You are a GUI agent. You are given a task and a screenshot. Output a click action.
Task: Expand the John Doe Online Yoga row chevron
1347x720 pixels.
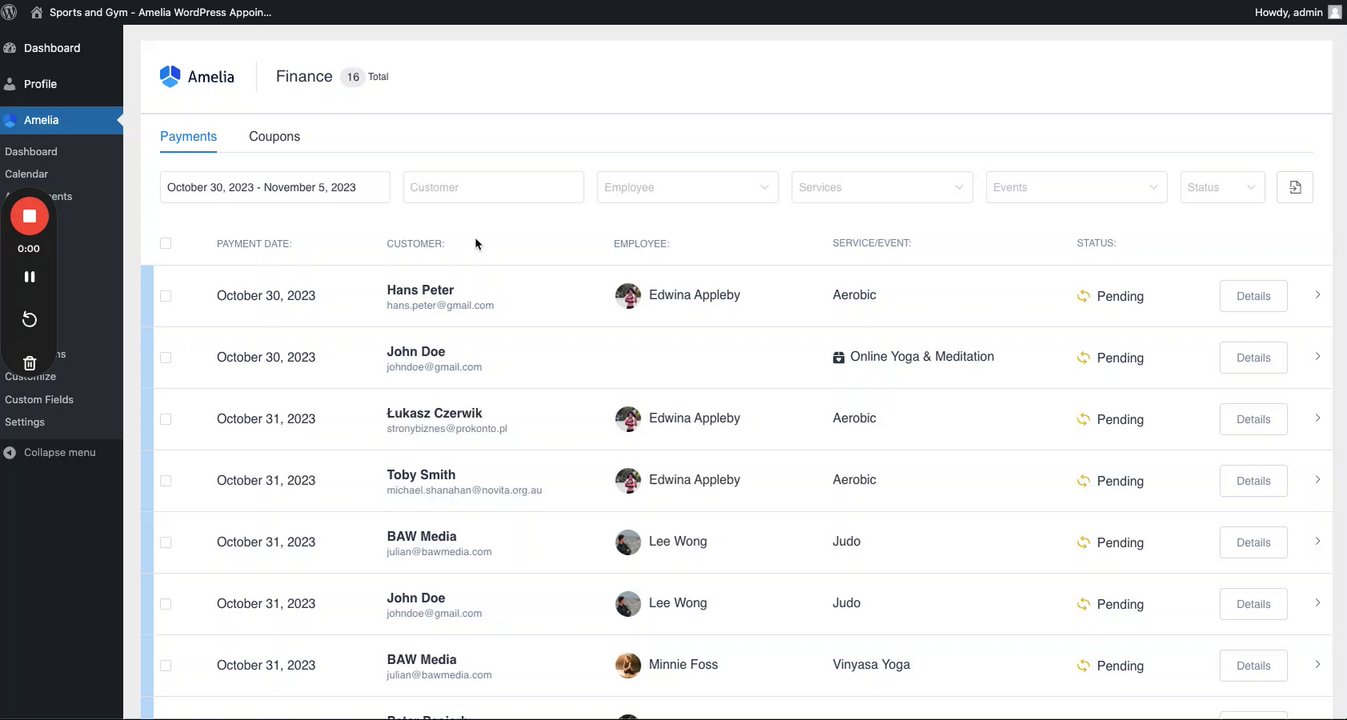pos(1318,357)
